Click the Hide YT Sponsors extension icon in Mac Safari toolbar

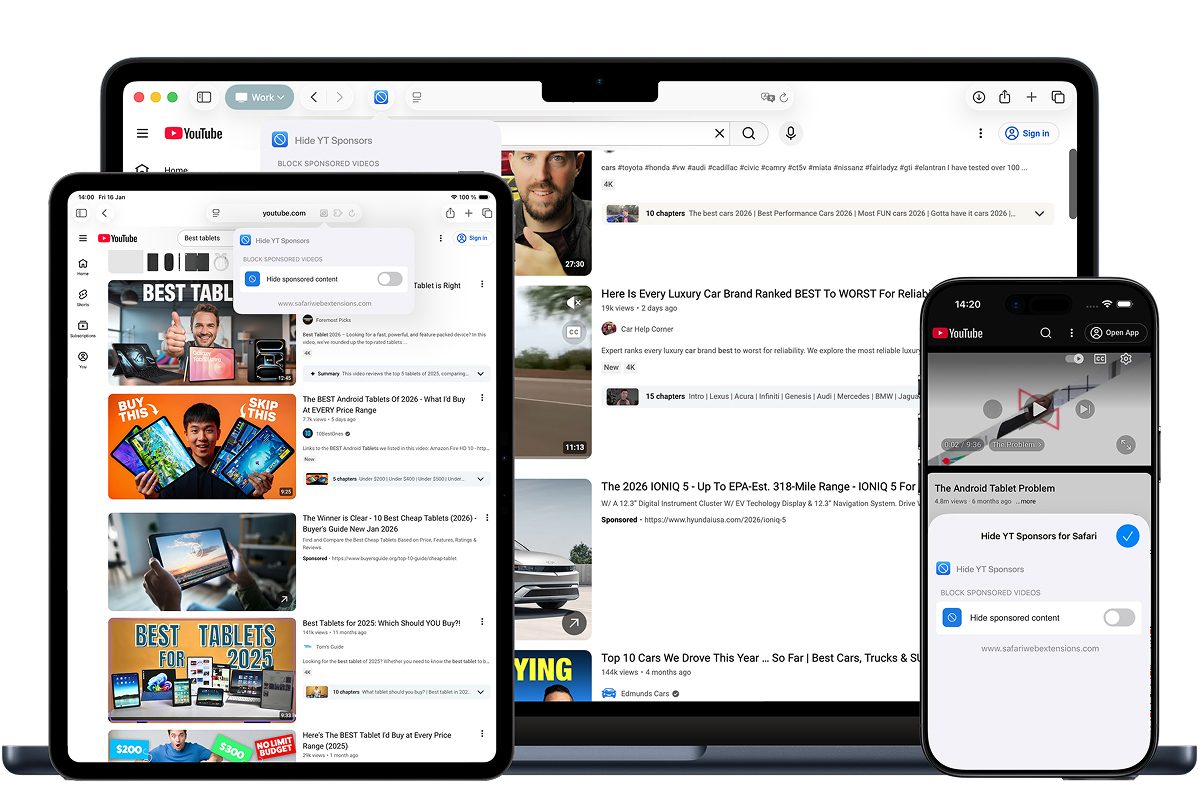coord(381,97)
